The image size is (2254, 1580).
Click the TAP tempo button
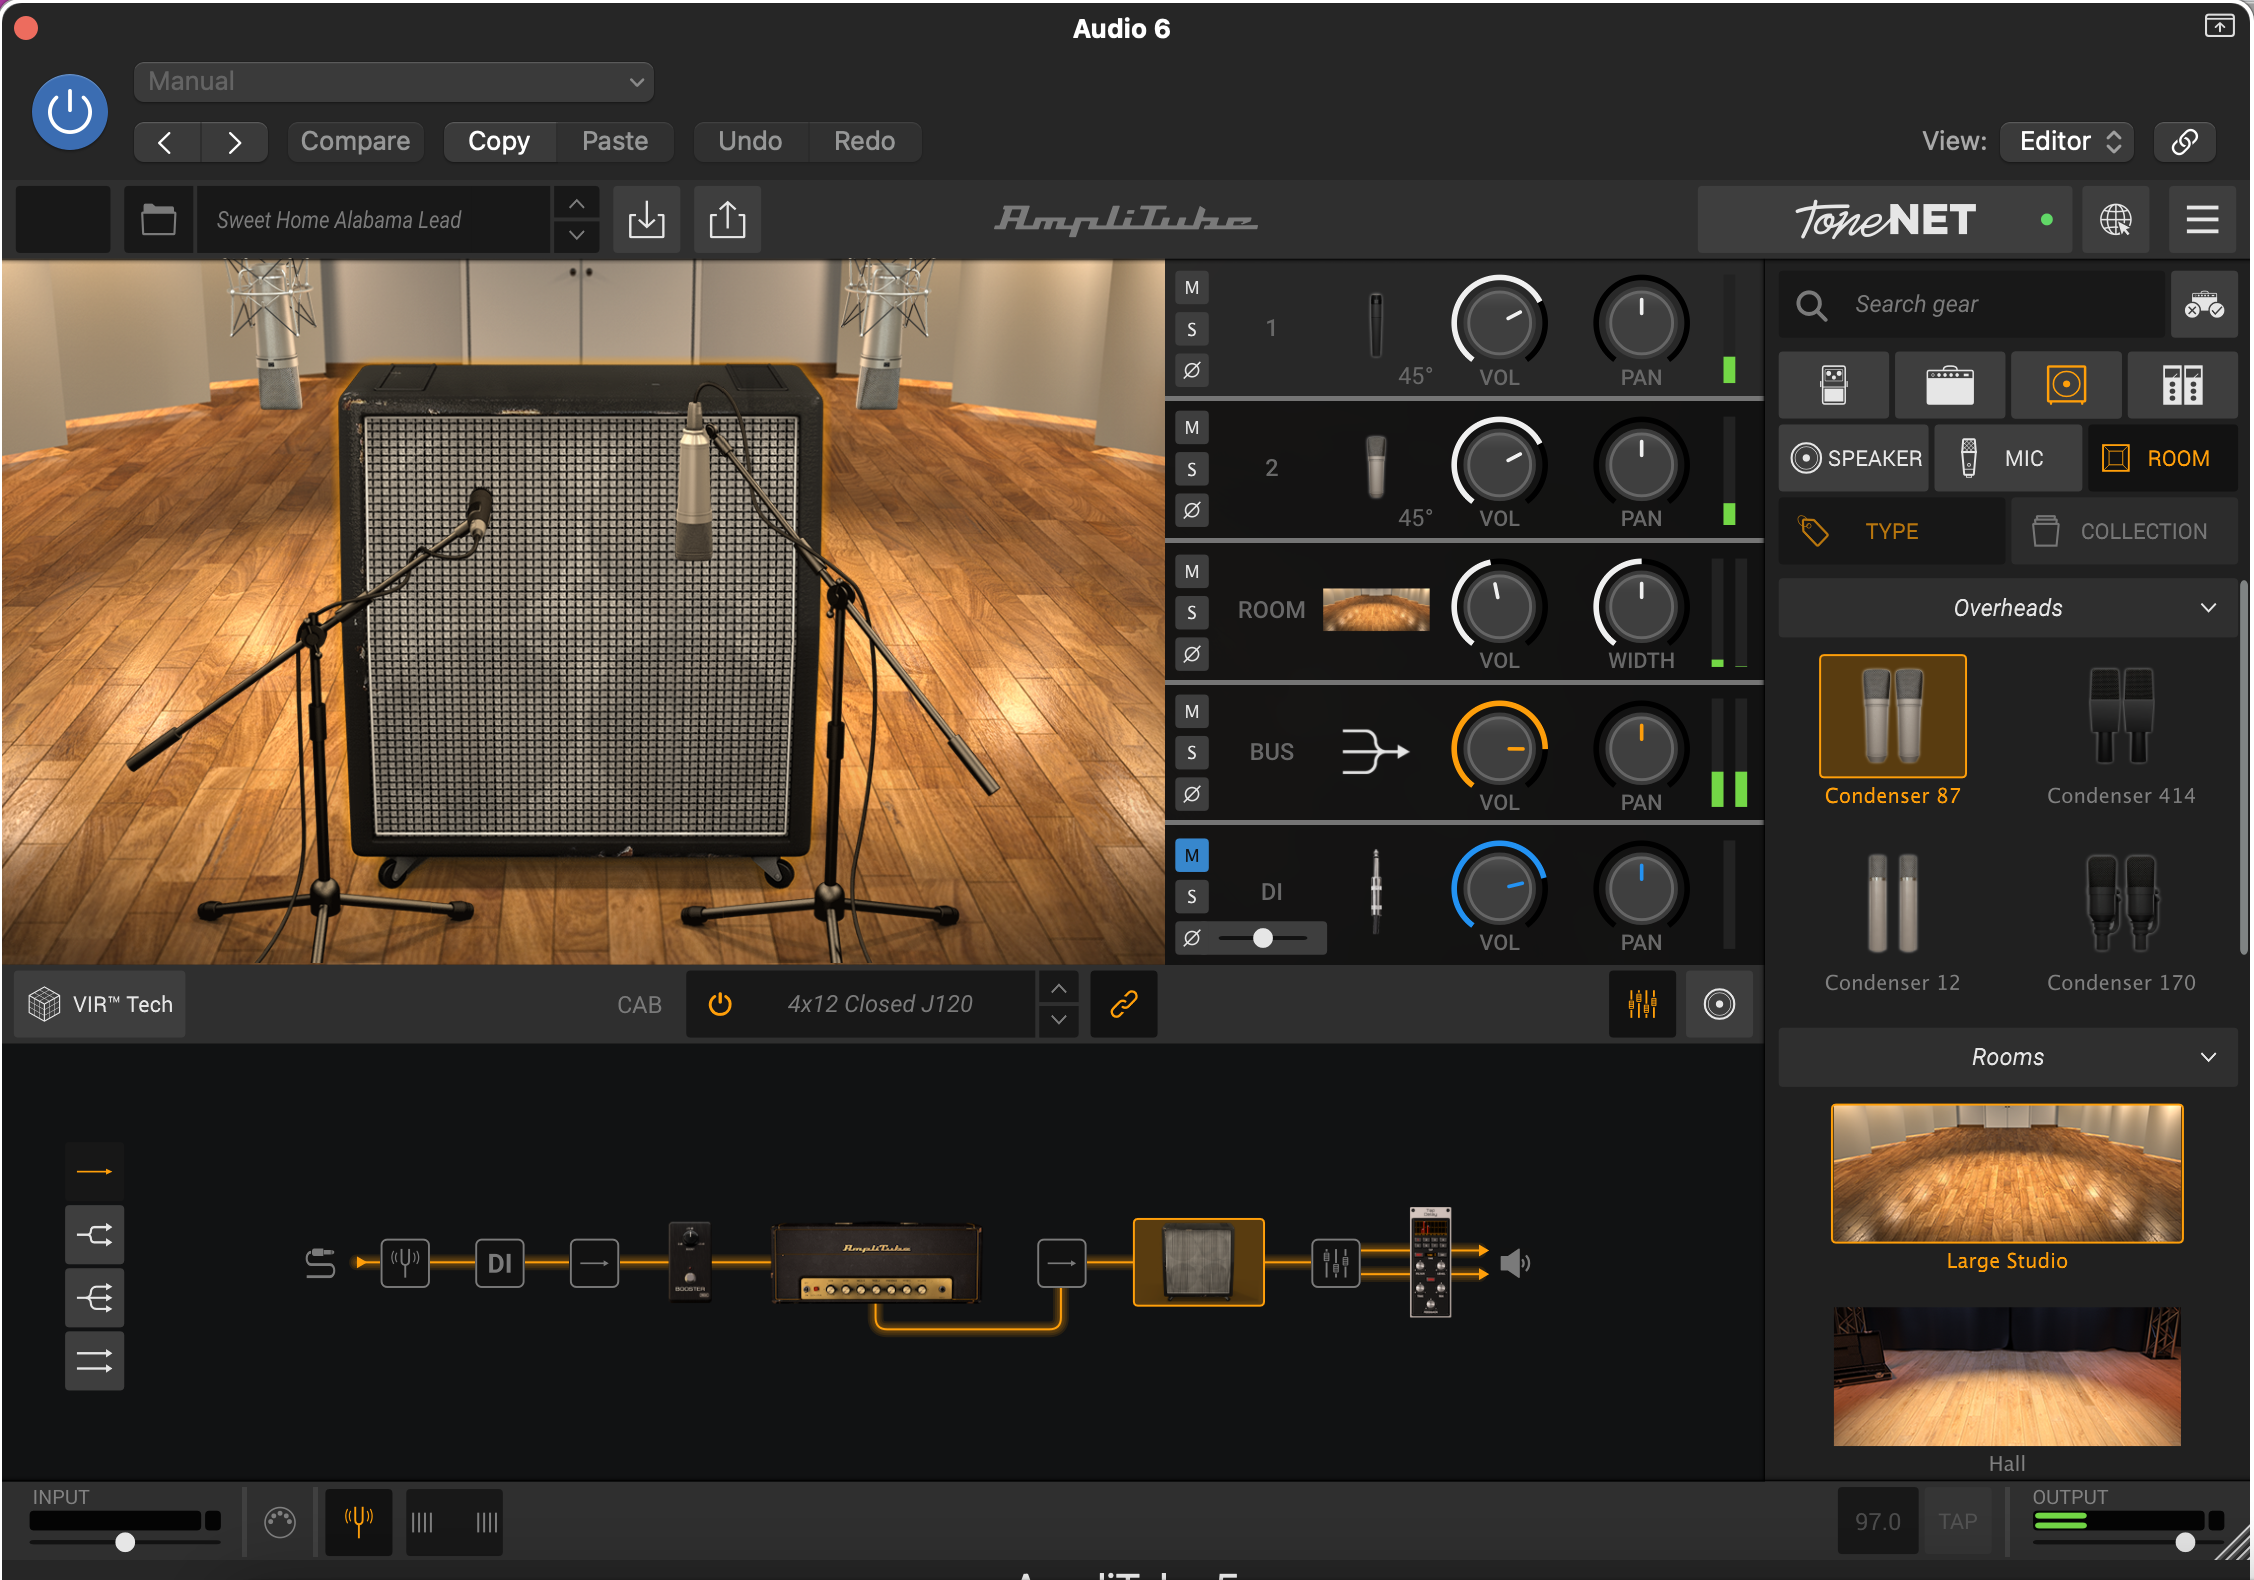(x=1957, y=1521)
